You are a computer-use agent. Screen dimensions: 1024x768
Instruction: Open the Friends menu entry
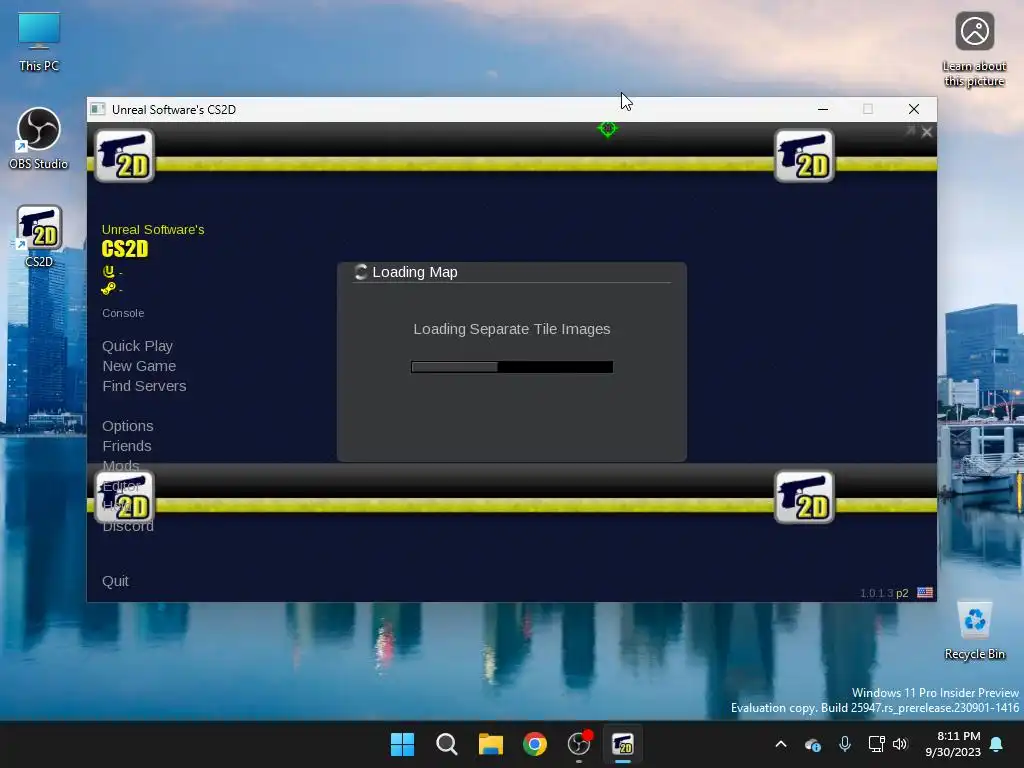pyautogui.click(x=127, y=446)
